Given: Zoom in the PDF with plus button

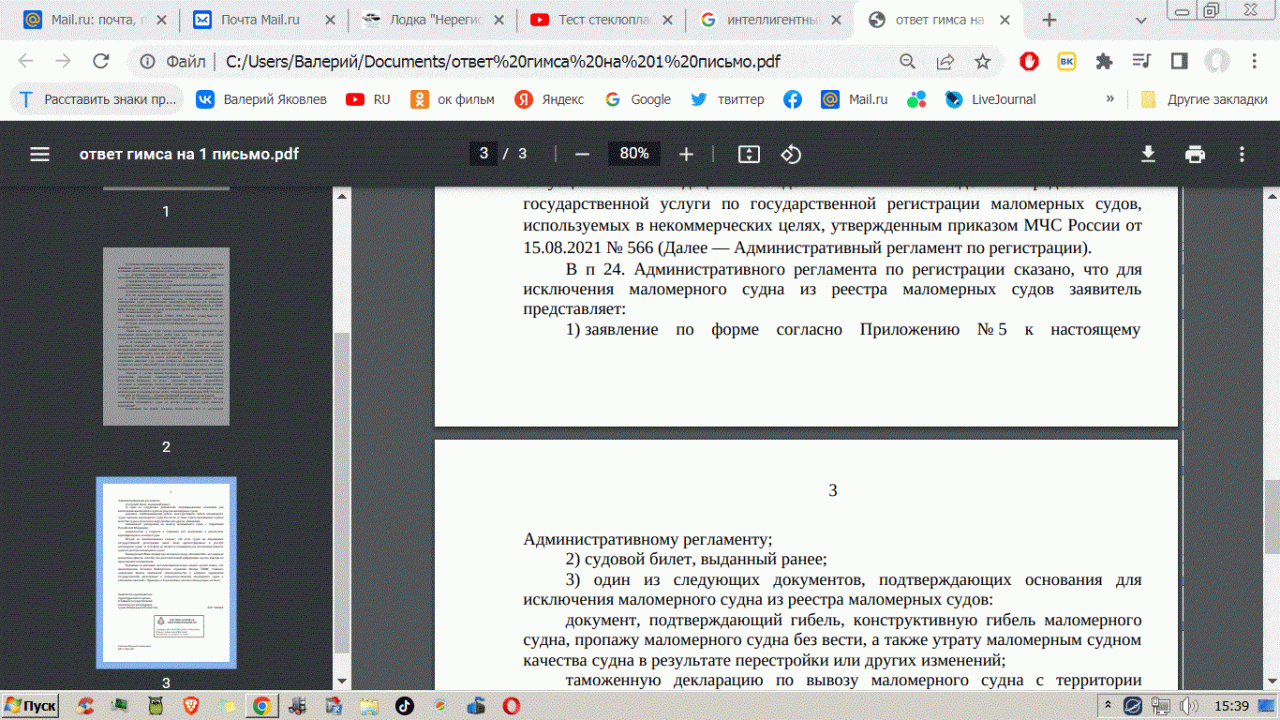Looking at the screenshot, I should point(686,154).
